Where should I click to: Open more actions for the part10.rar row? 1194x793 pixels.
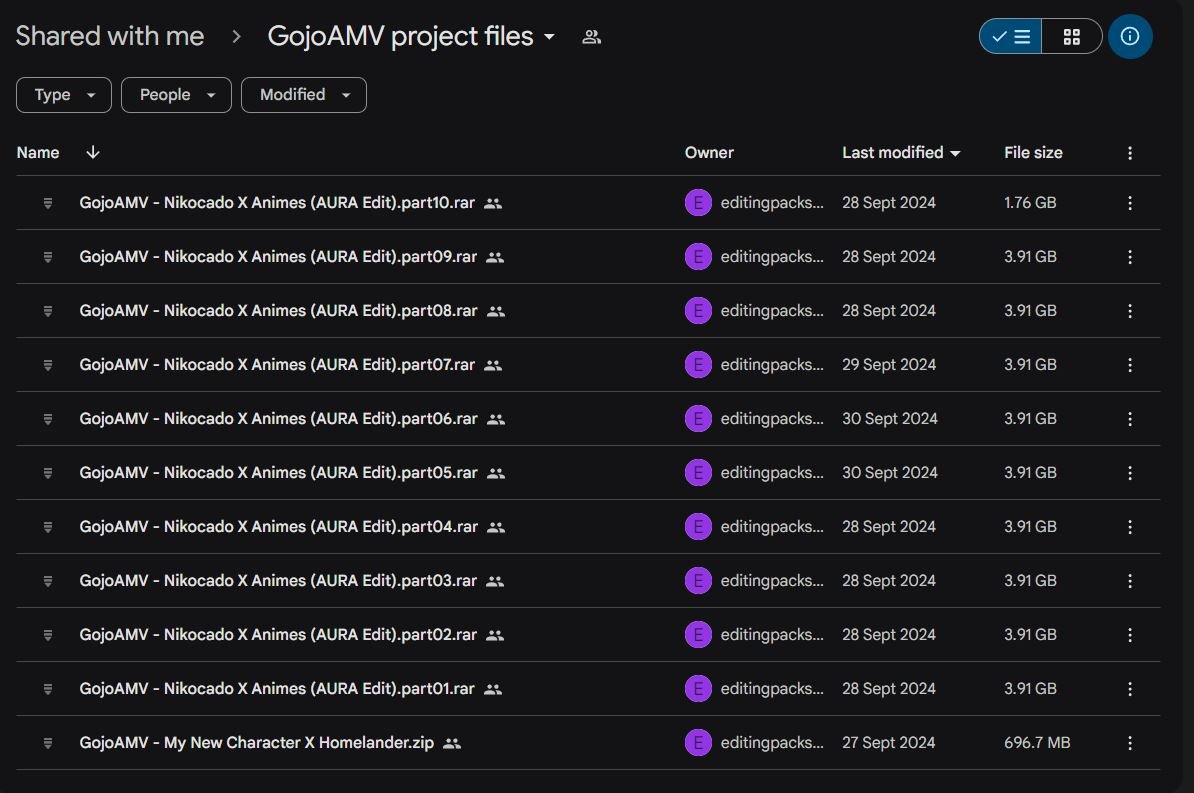1130,203
